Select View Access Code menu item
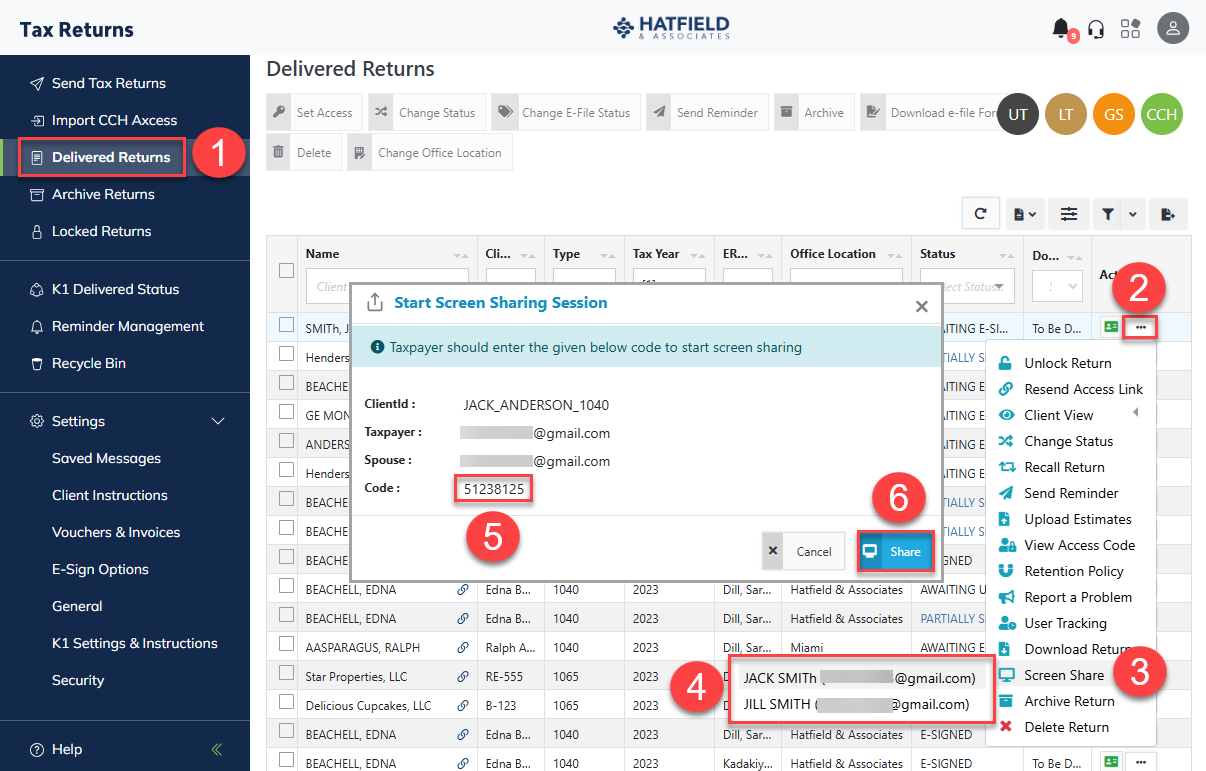This screenshot has height=771, width=1206. point(1079,545)
